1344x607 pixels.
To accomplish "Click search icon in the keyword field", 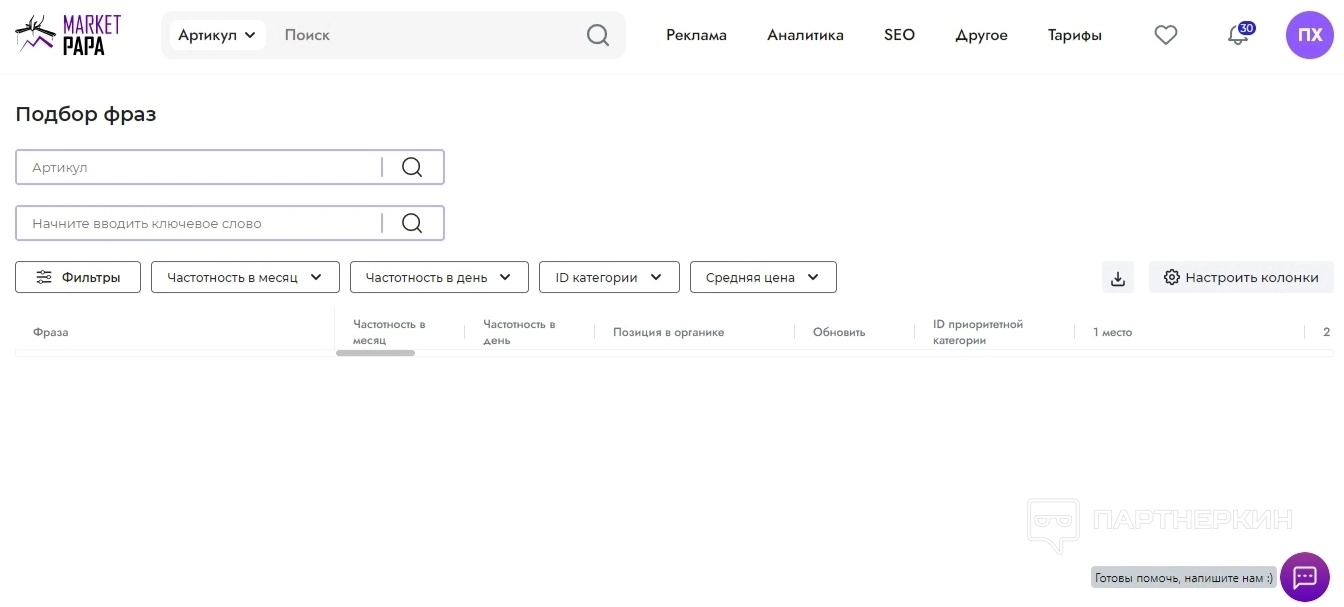I will coord(412,223).
